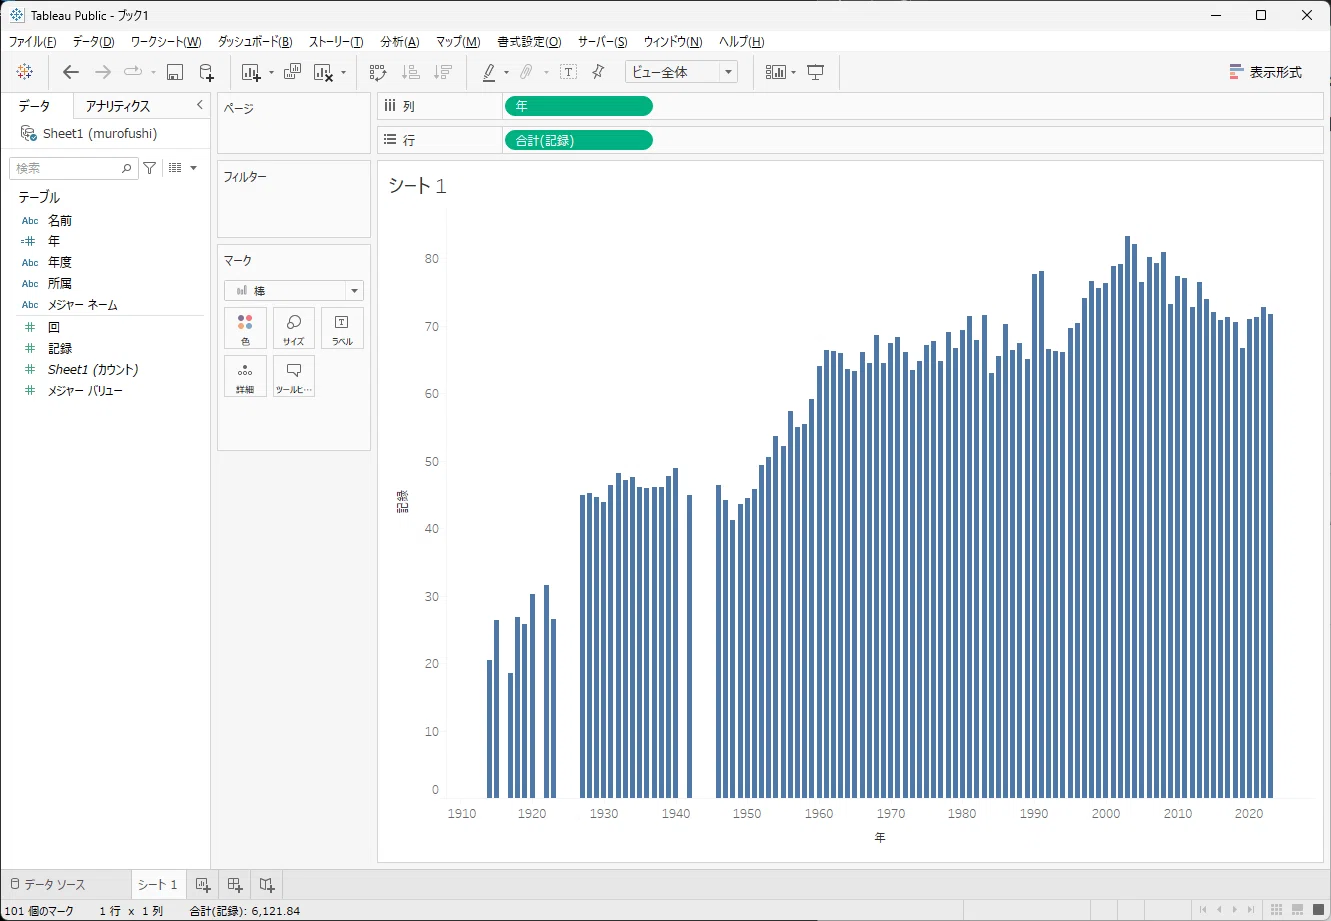Clear the sheet with the toolbar icon
The image size is (1331, 921).
(323, 72)
